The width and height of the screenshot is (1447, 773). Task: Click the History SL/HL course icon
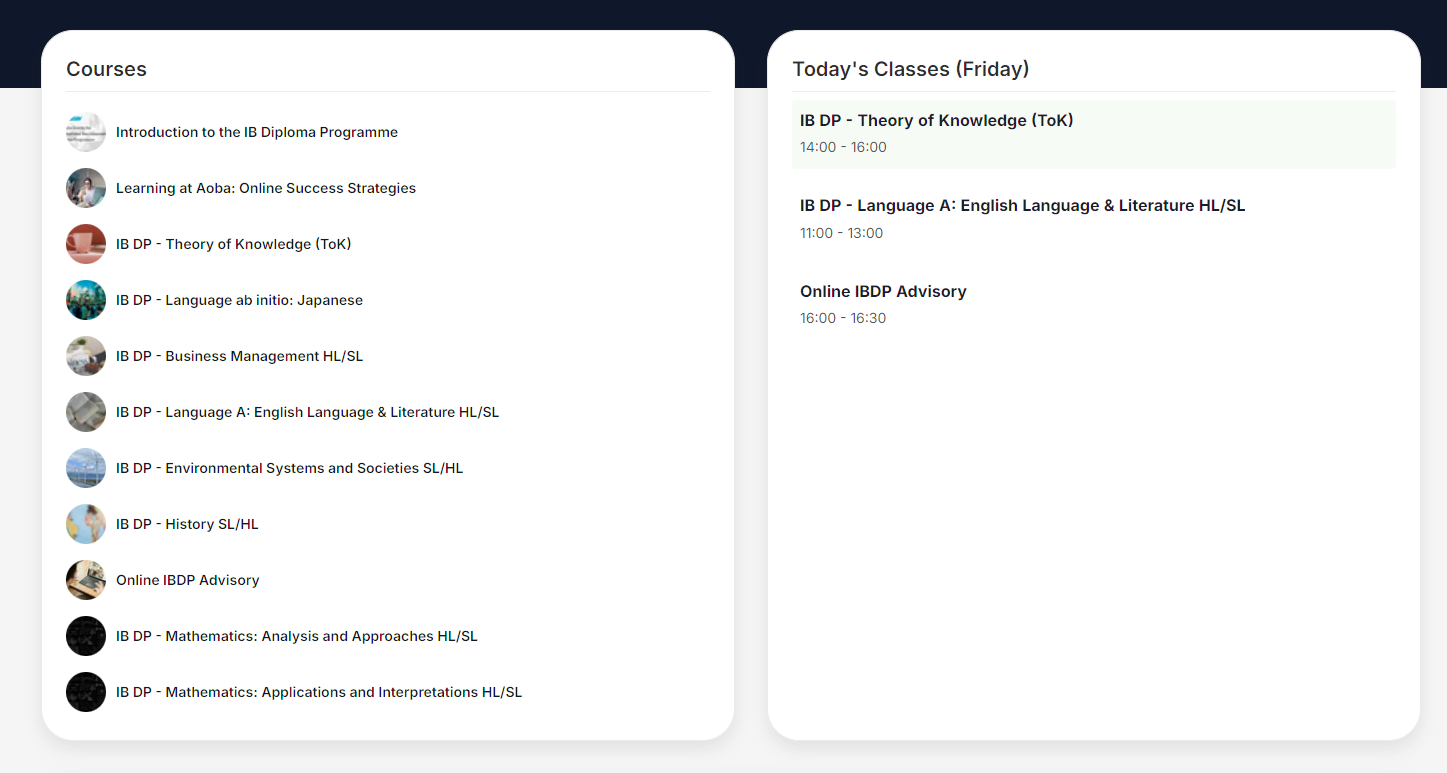(x=86, y=524)
